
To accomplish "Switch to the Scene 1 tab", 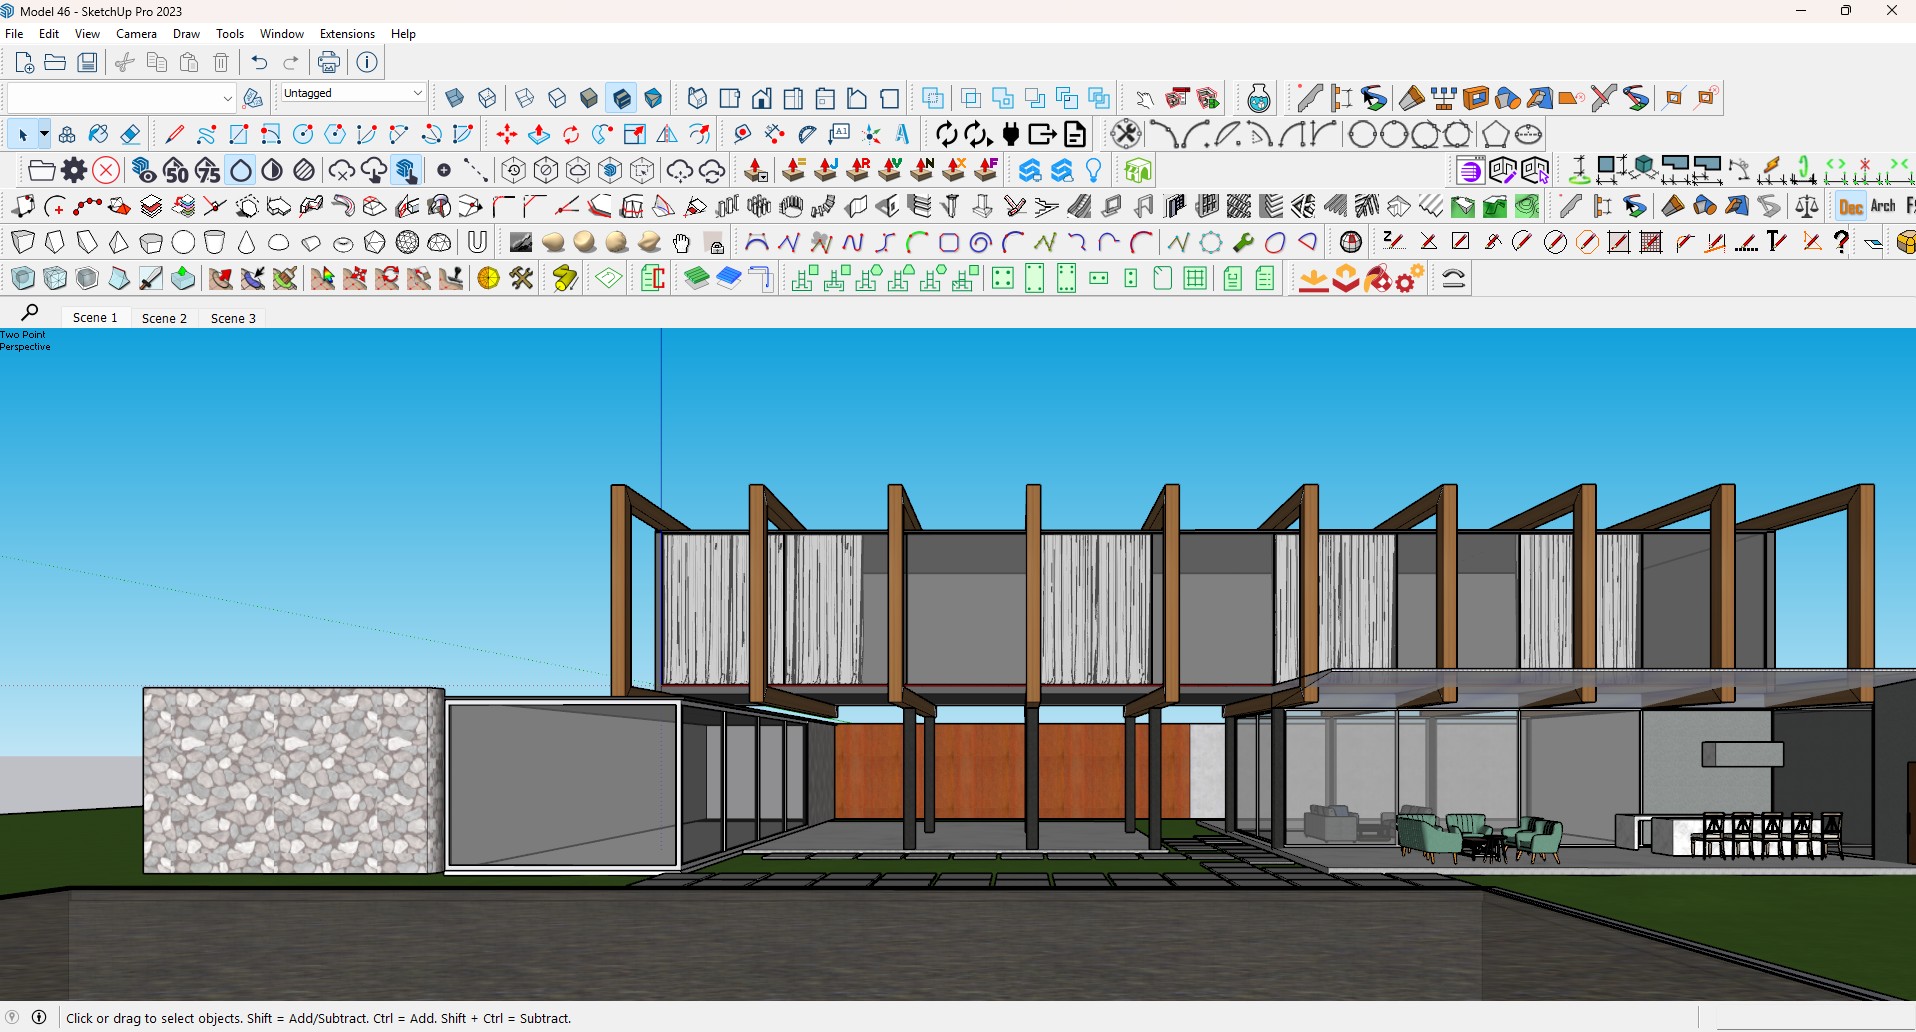I will point(95,318).
